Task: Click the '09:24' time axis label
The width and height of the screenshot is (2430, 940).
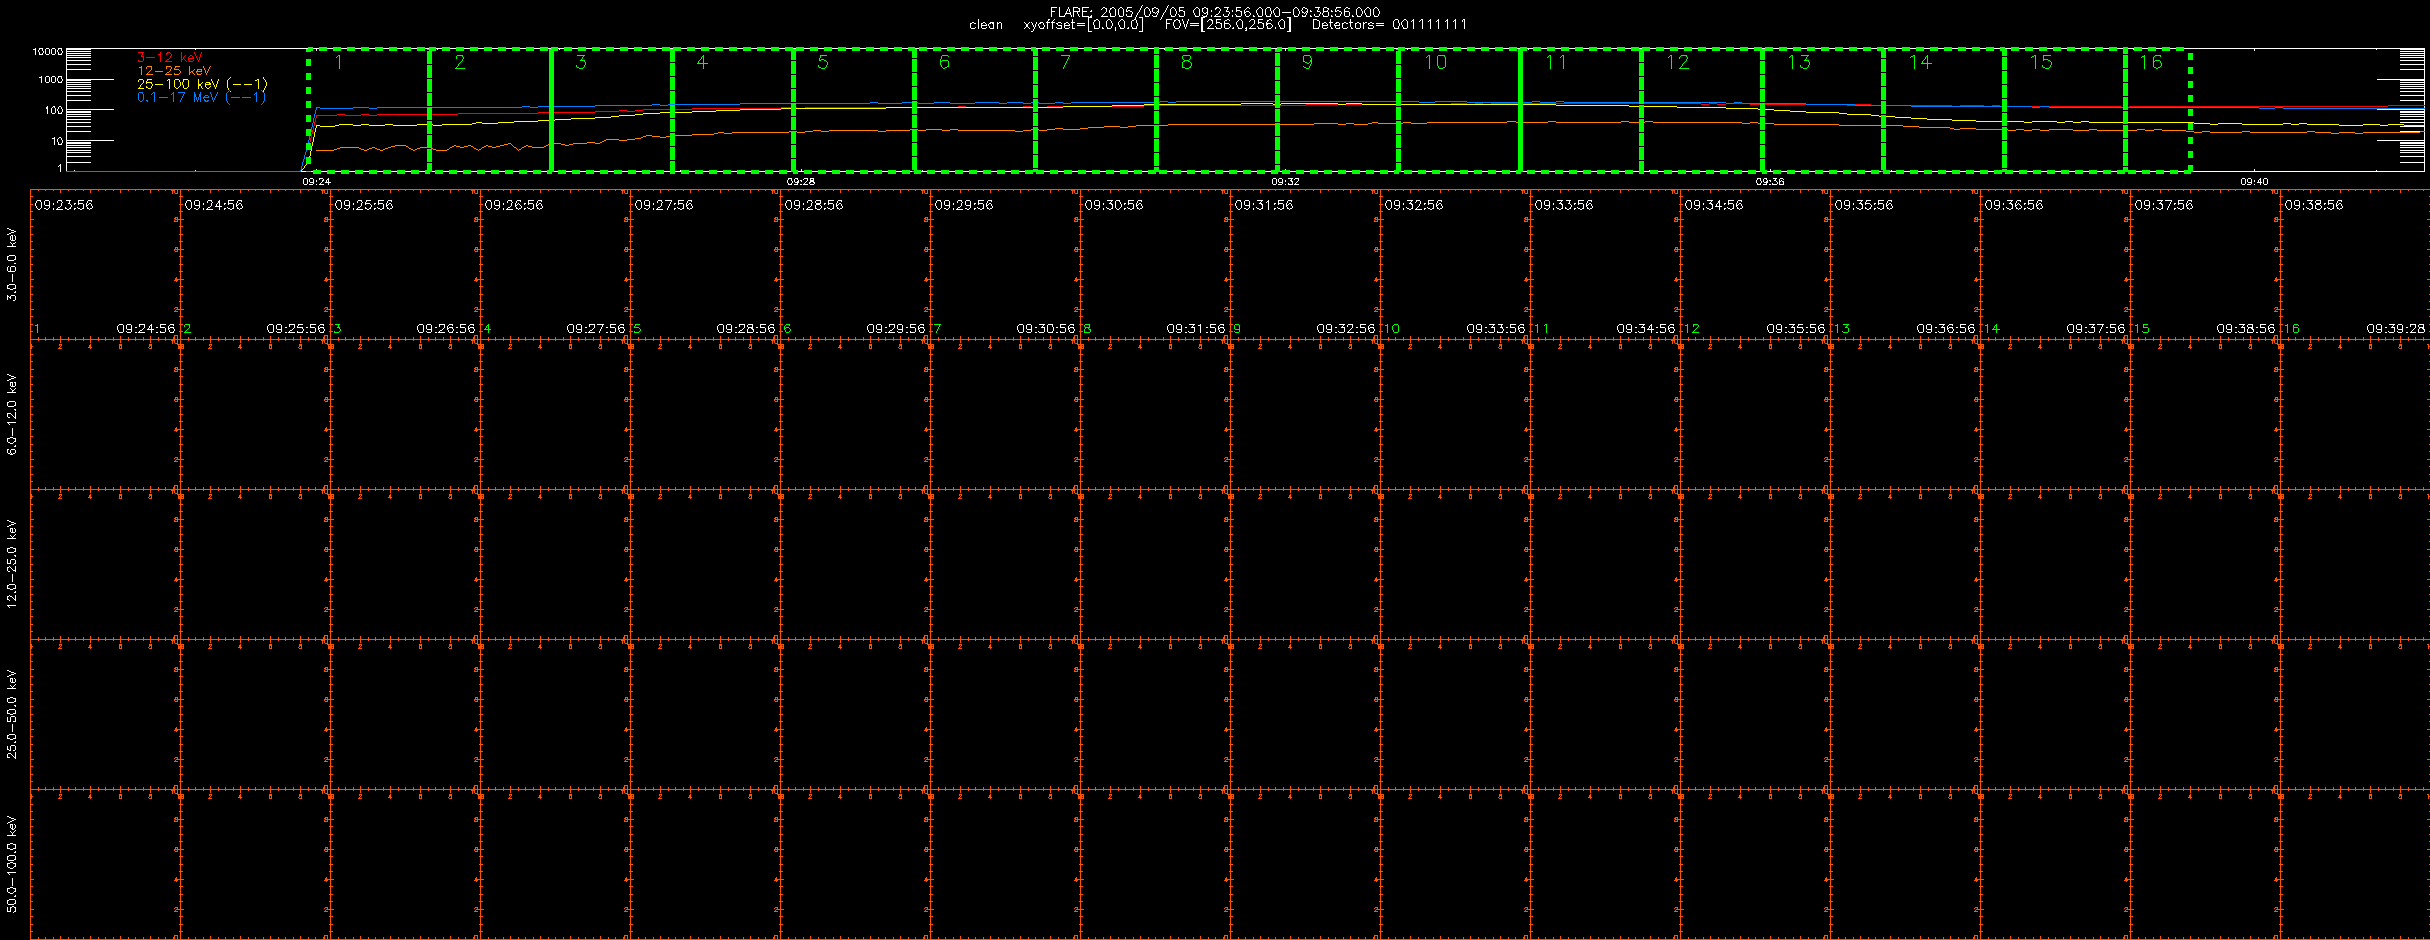Action: click(x=316, y=182)
